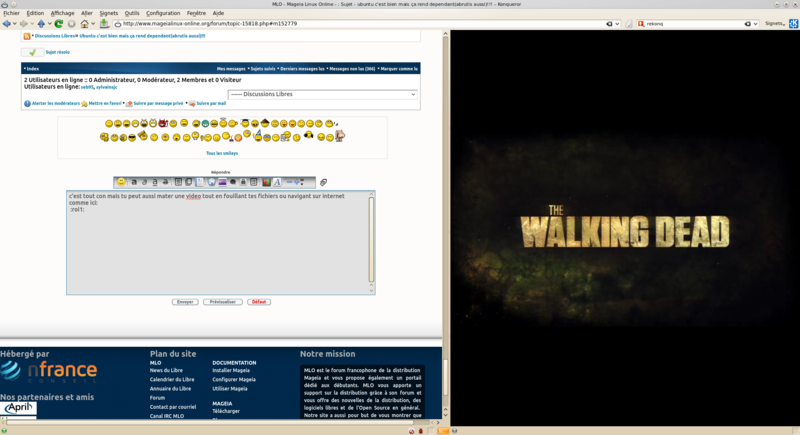Reload the page with green refresh icon
Image resolution: width=800 pixels, height=435 pixels.
coord(59,23)
